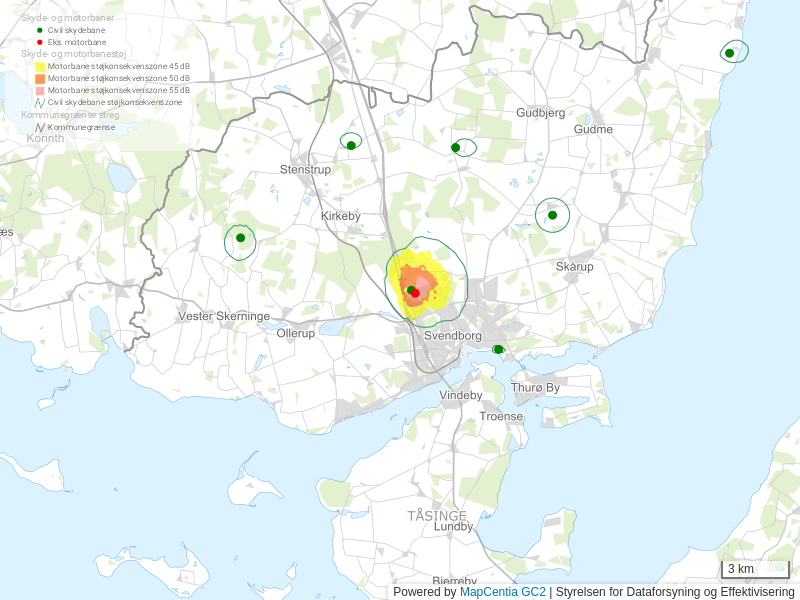
Task: Click the TÅSINGE island label
Action: pyautogui.click(x=437, y=516)
